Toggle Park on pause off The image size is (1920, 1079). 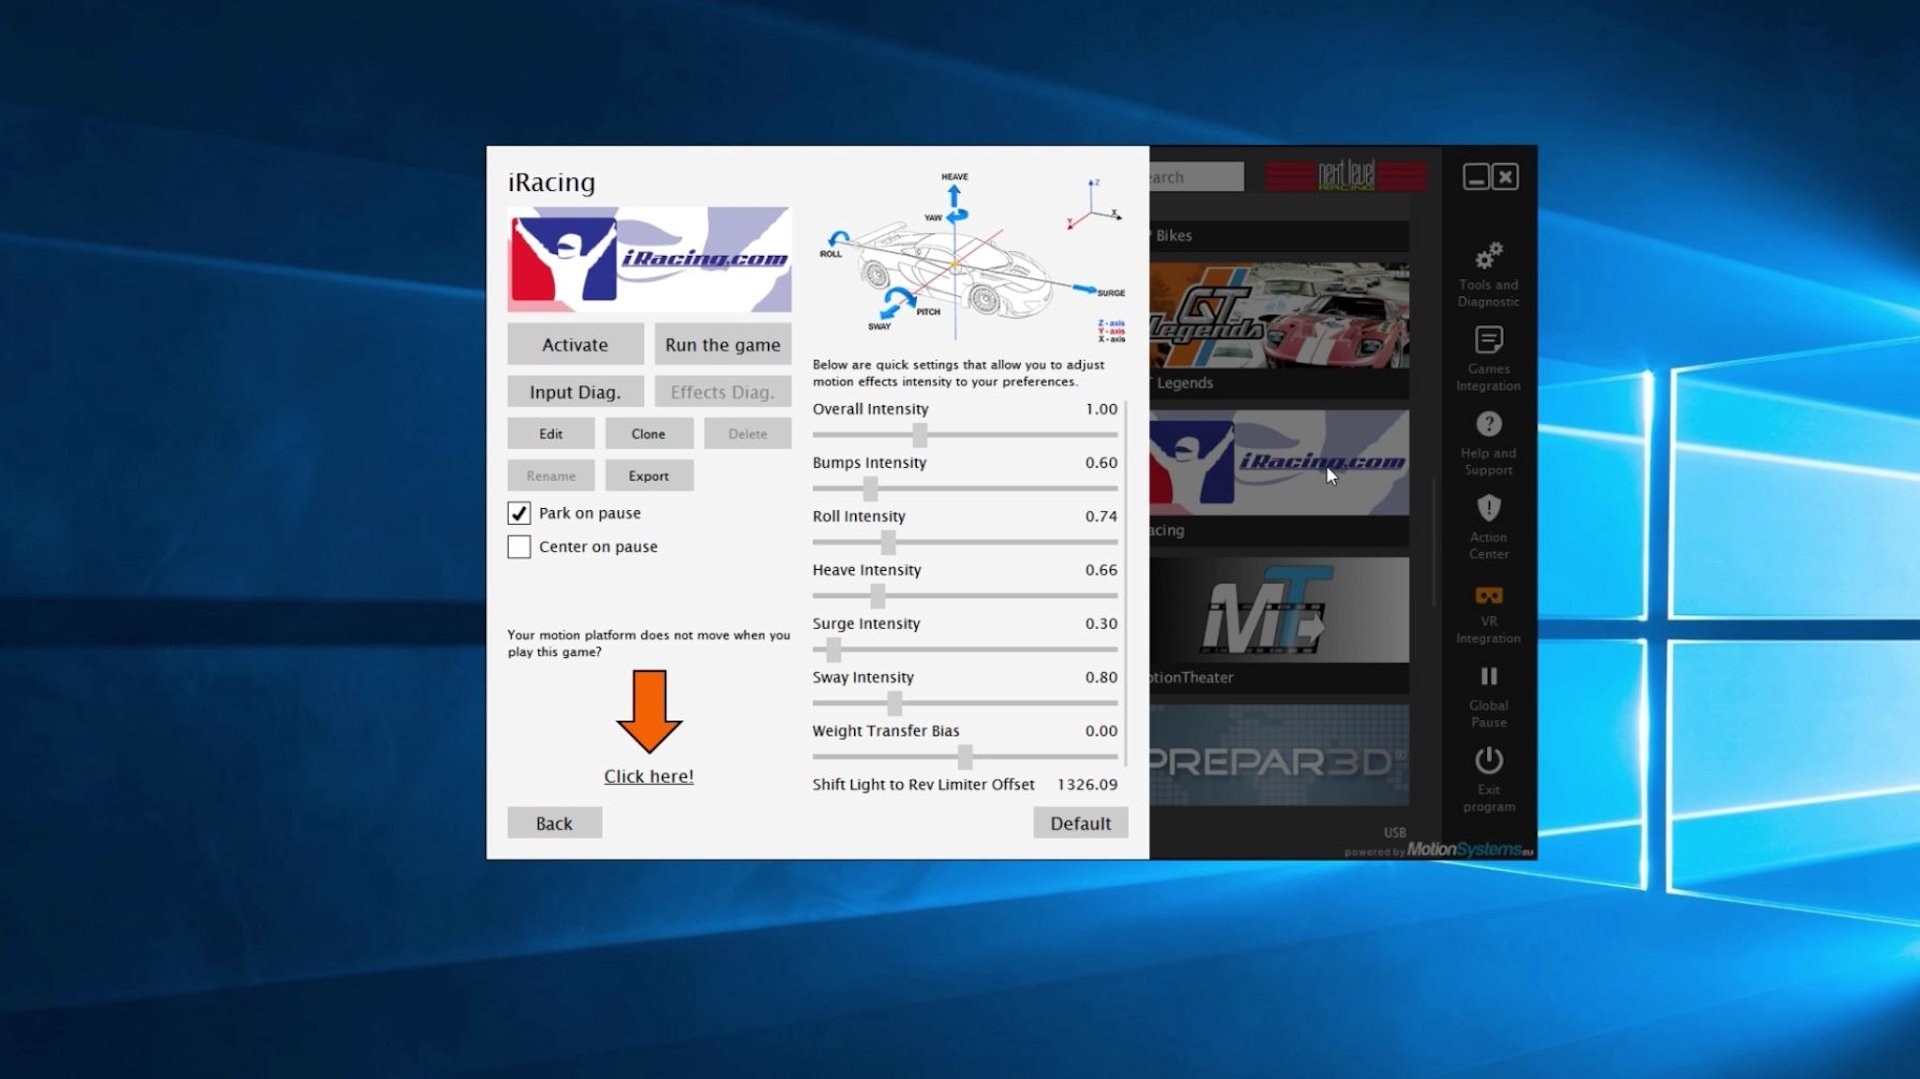coord(518,513)
